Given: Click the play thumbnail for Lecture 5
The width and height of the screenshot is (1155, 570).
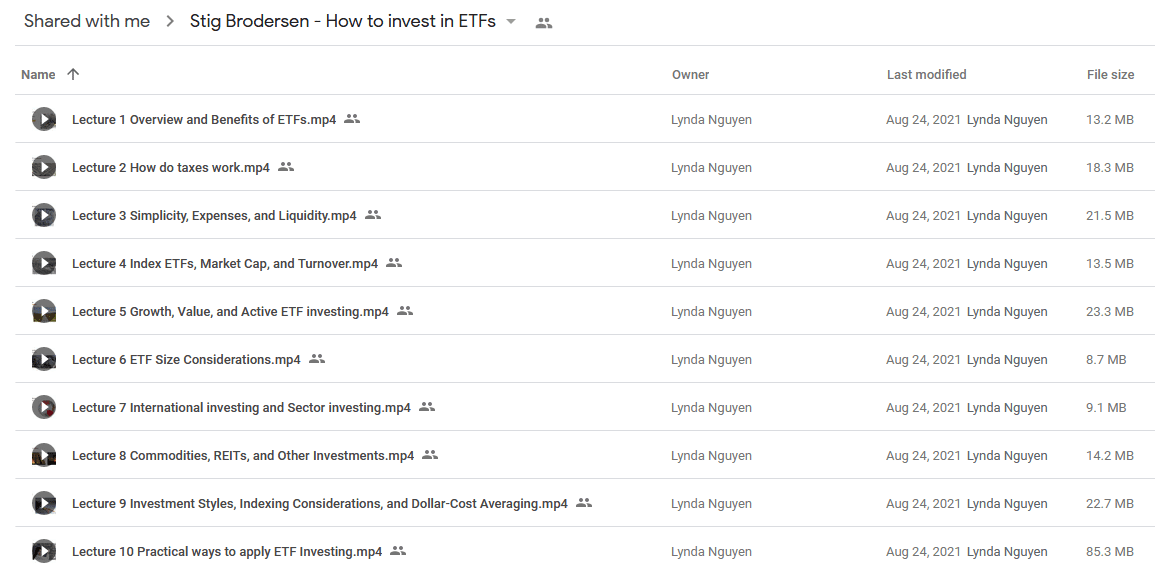Looking at the screenshot, I should pyautogui.click(x=44, y=312).
